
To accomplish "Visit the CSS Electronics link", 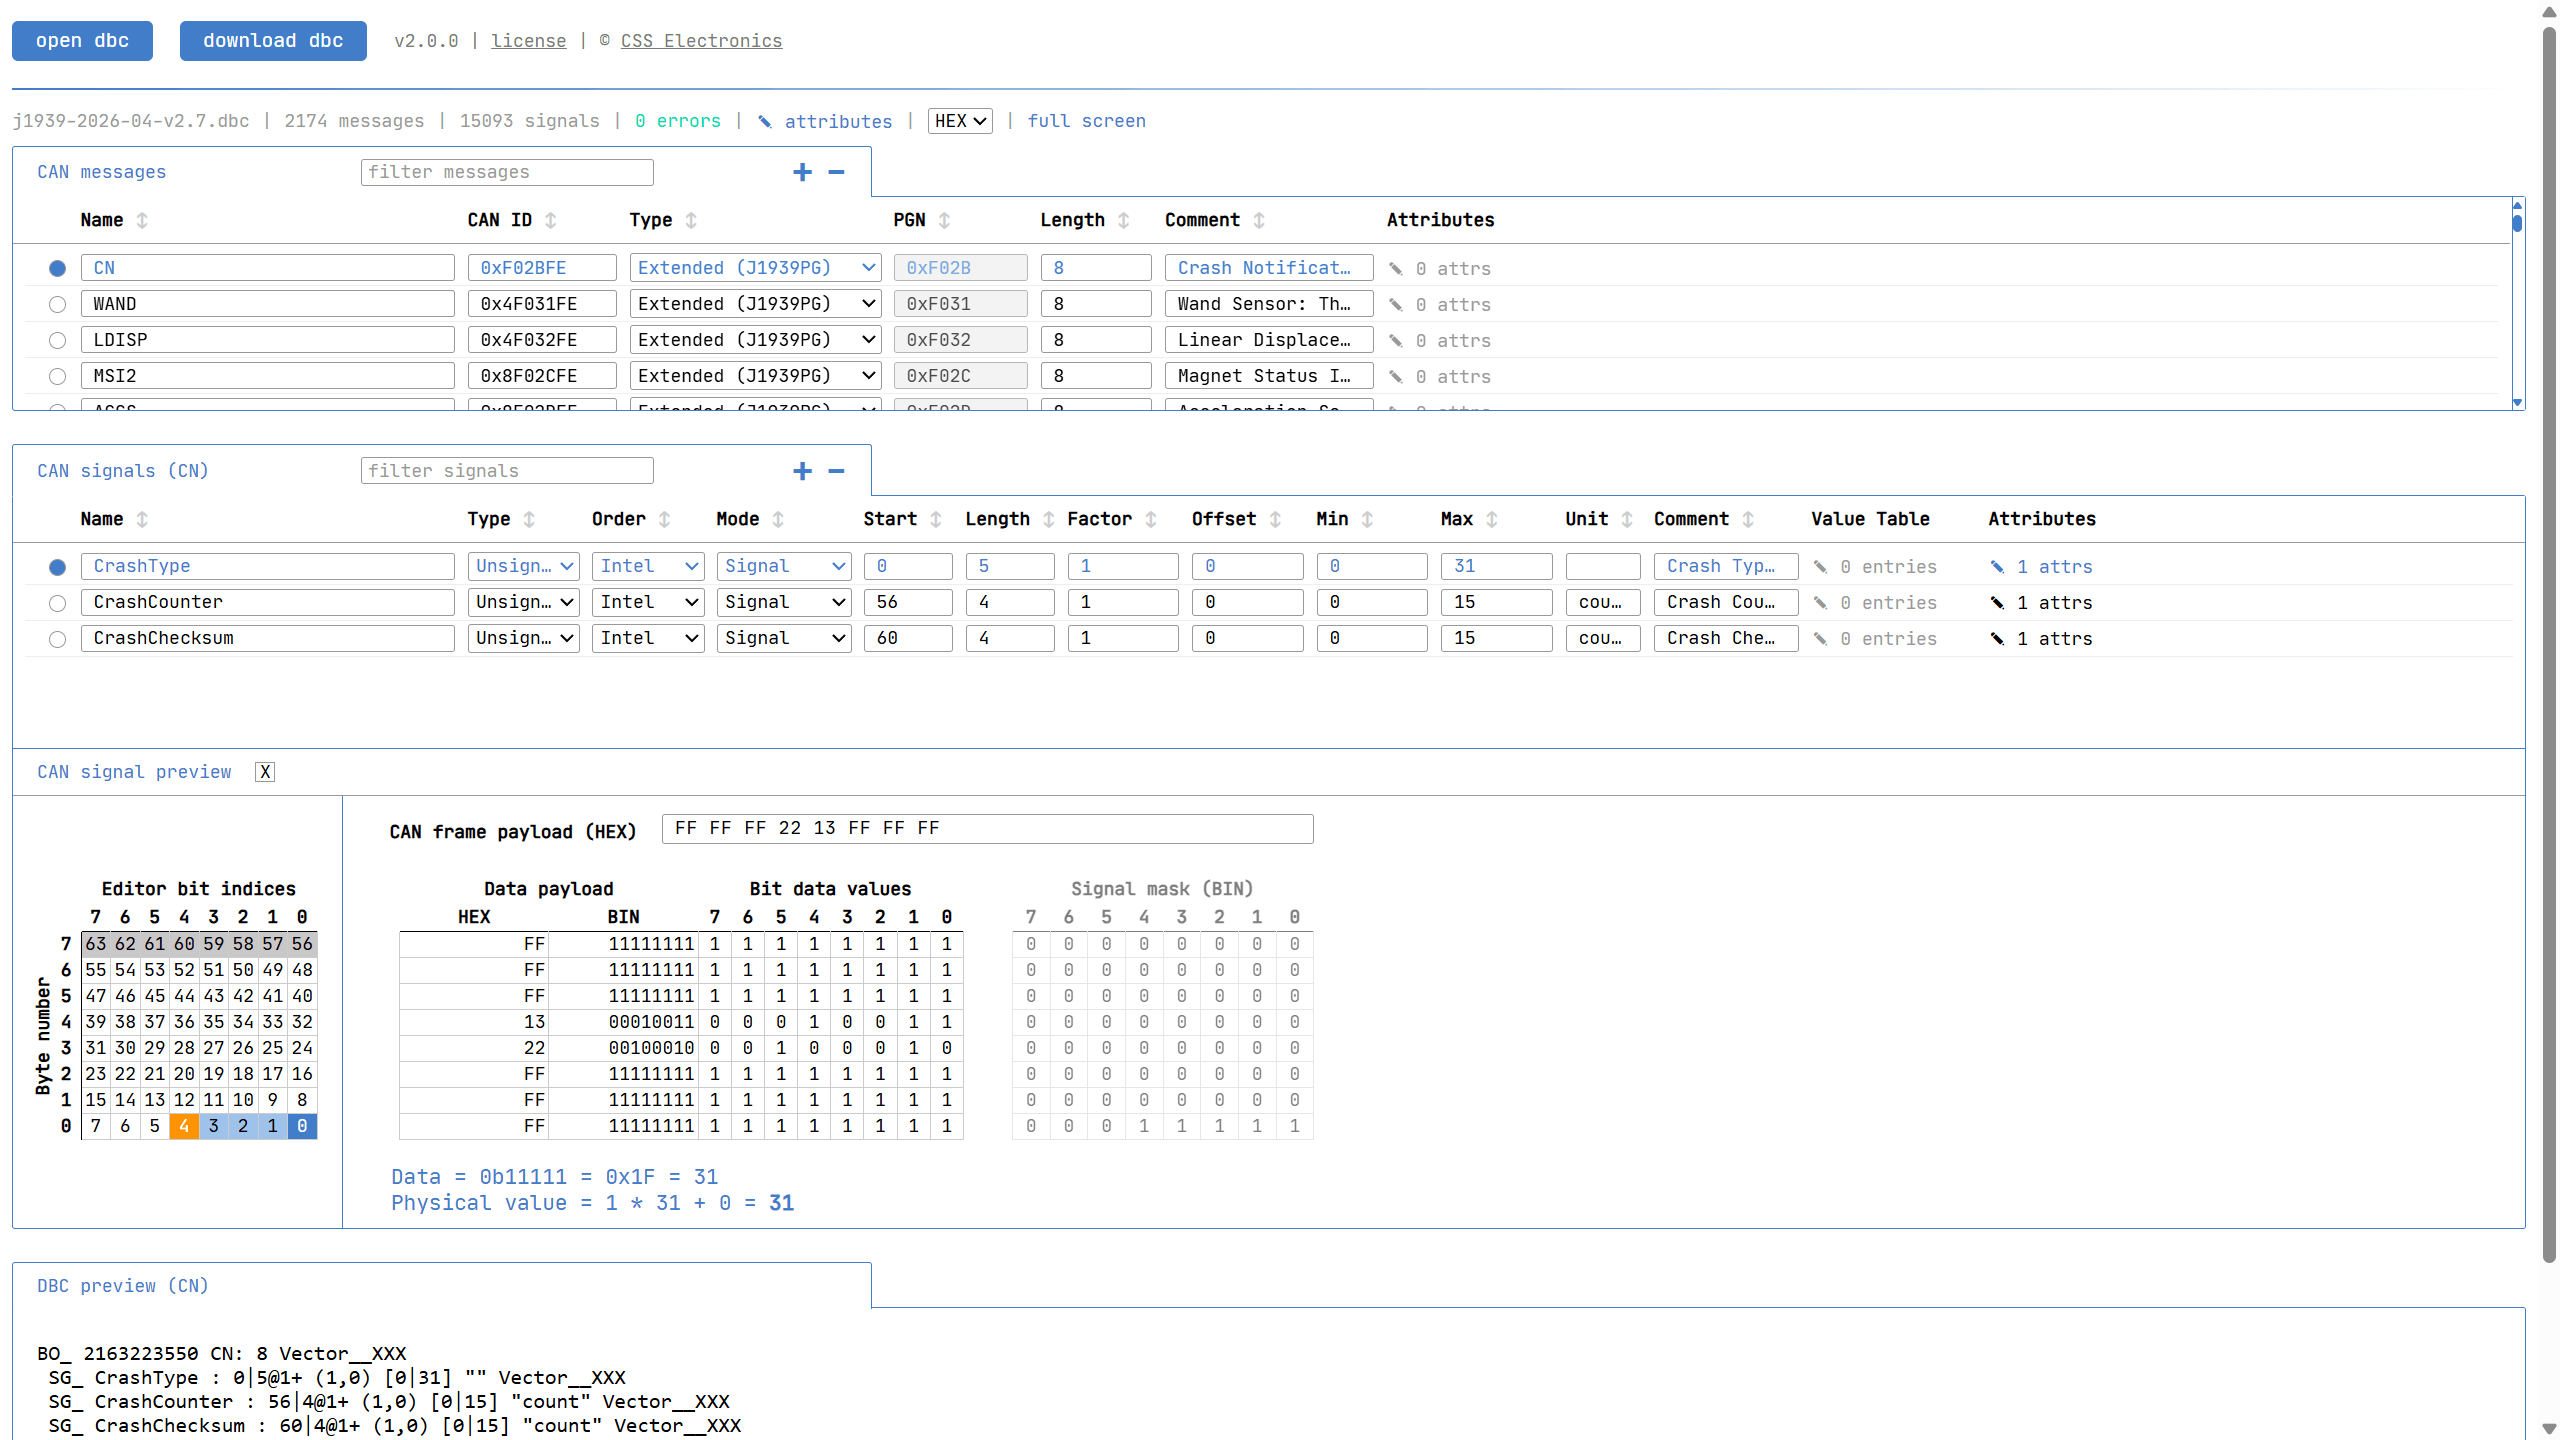I will [x=701, y=41].
